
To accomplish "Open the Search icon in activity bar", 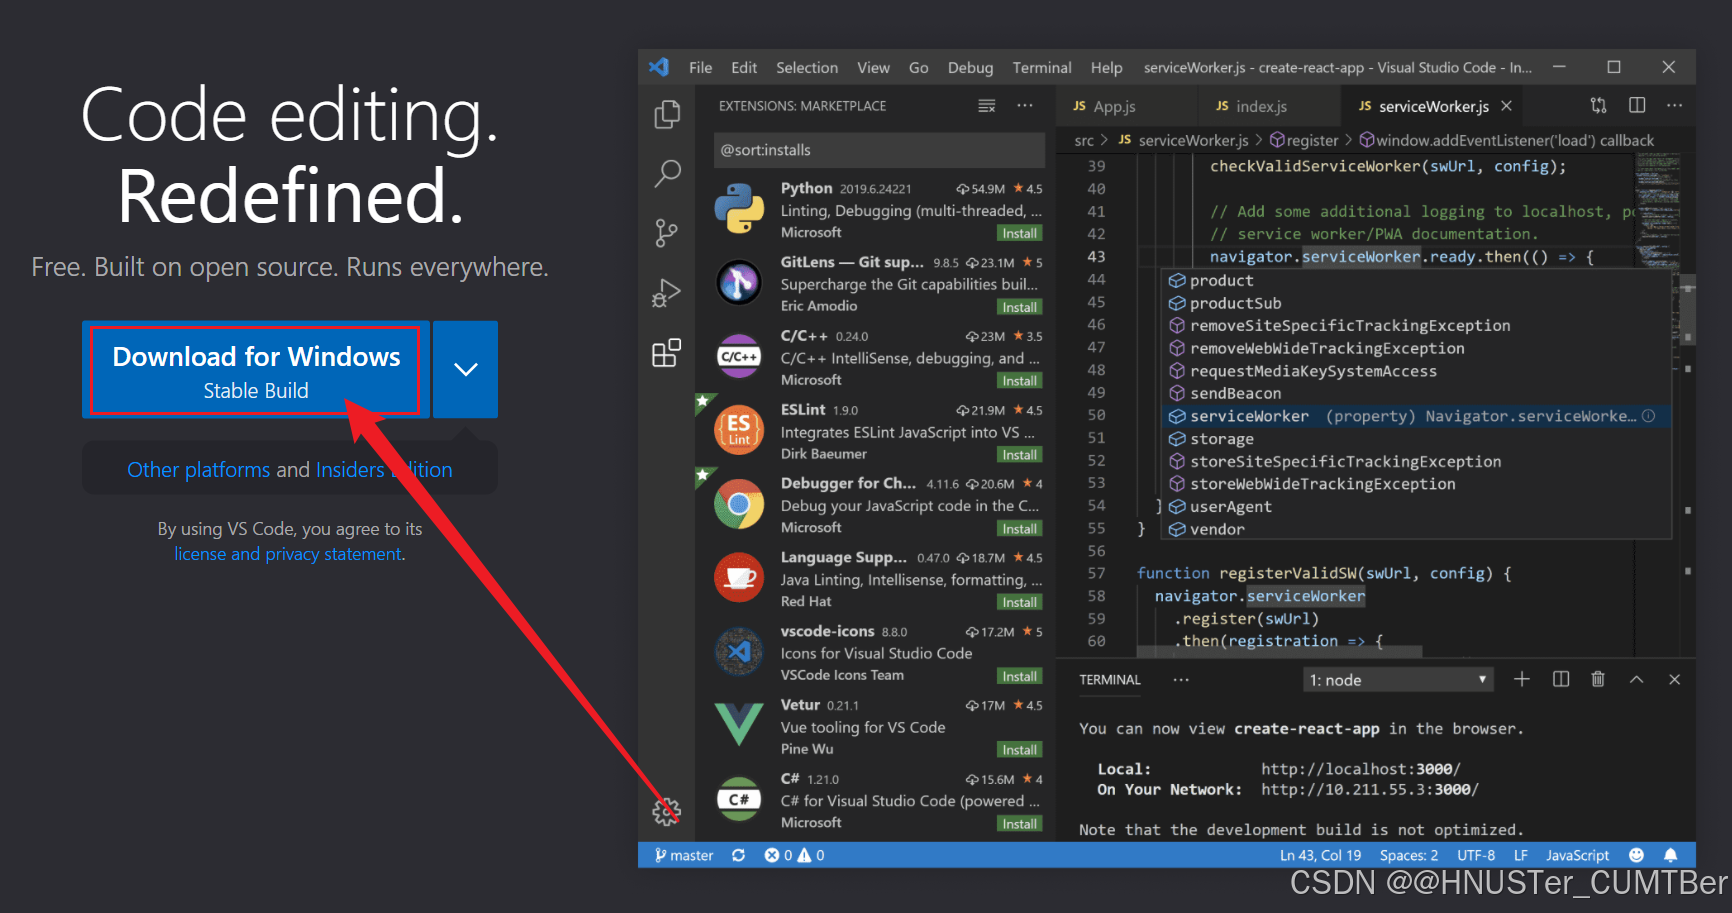I will pyautogui.click(x=667, y=174).
